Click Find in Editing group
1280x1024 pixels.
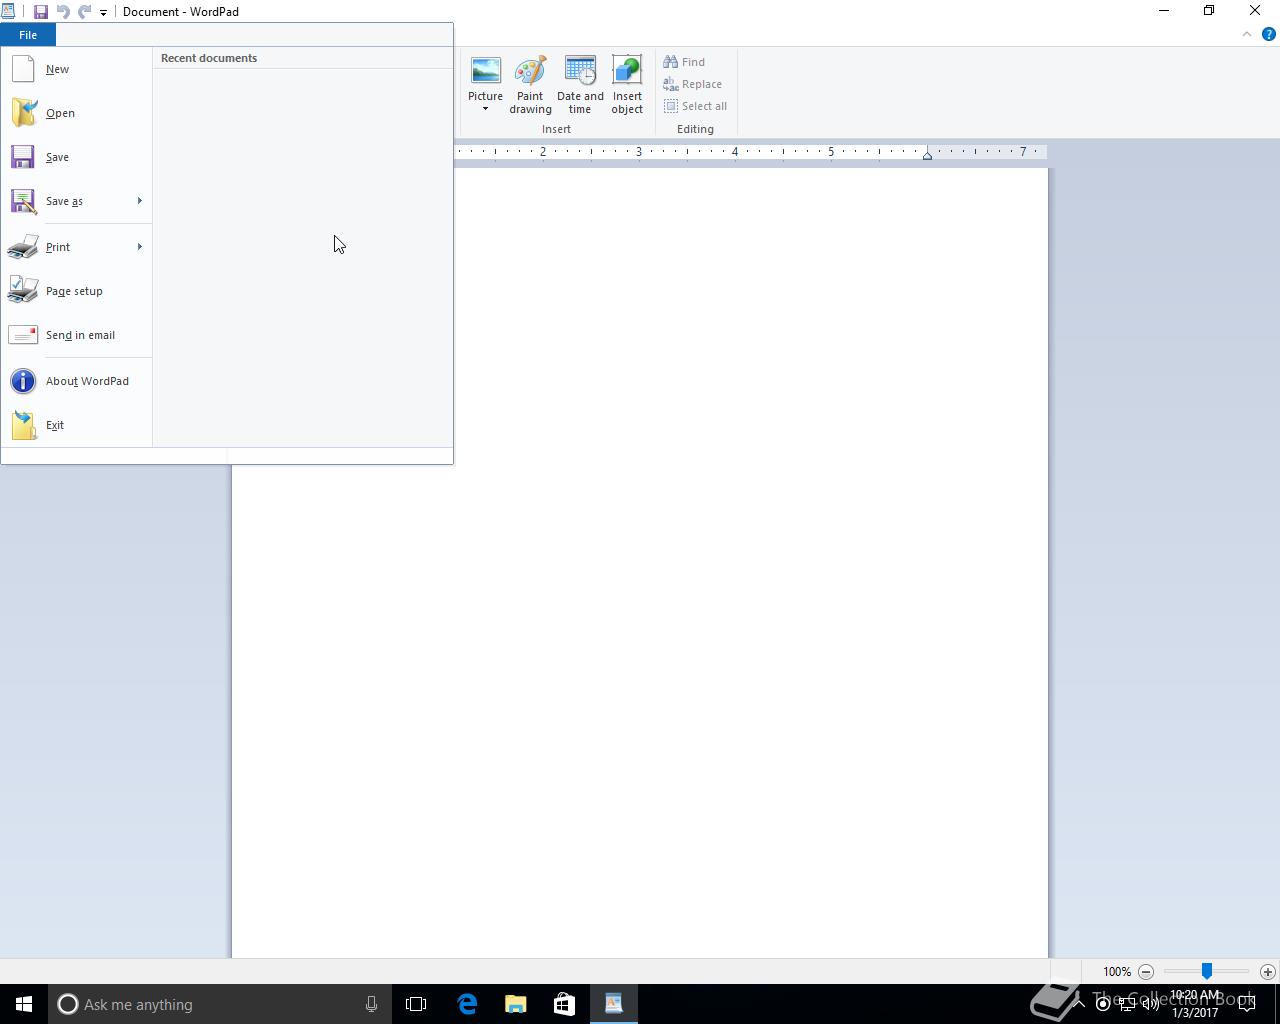tap(685, 62)
